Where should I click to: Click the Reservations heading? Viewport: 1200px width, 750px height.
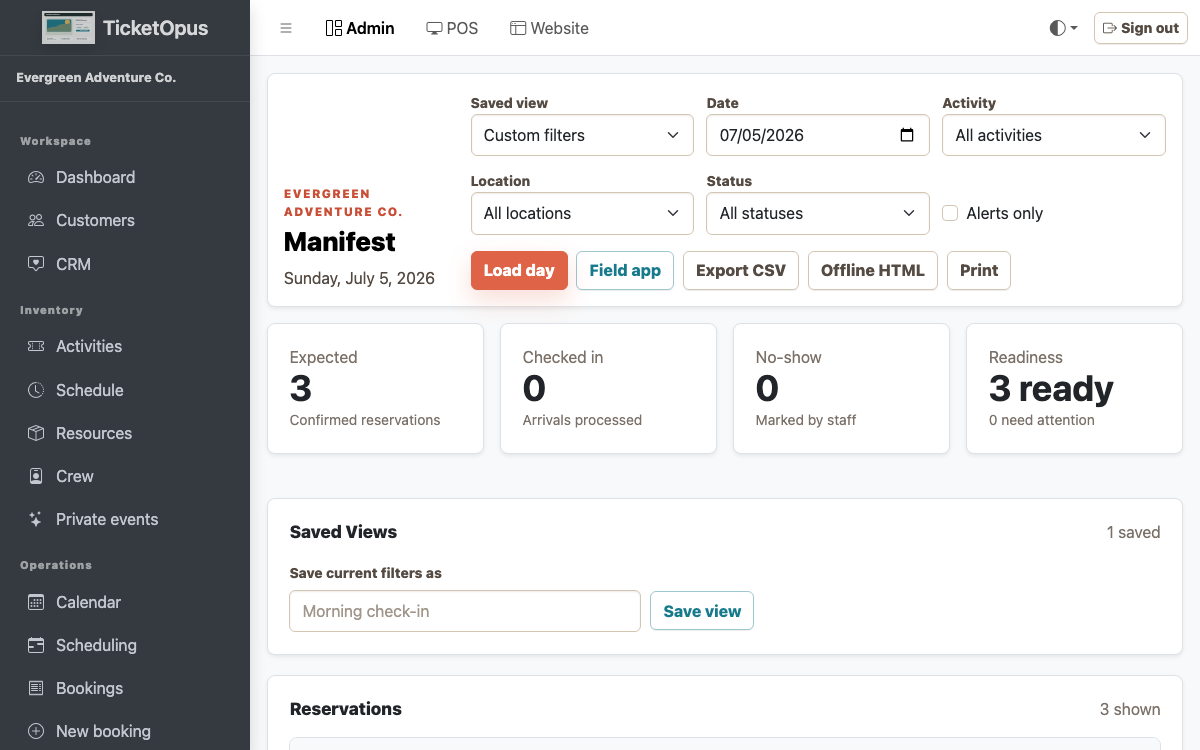(x=346, y=709)
